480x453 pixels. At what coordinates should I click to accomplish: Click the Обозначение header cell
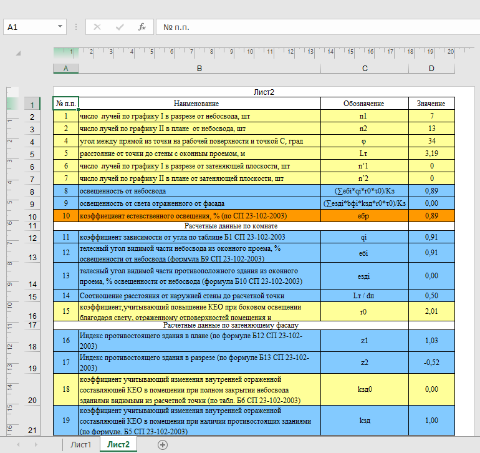tap(364, 103)
